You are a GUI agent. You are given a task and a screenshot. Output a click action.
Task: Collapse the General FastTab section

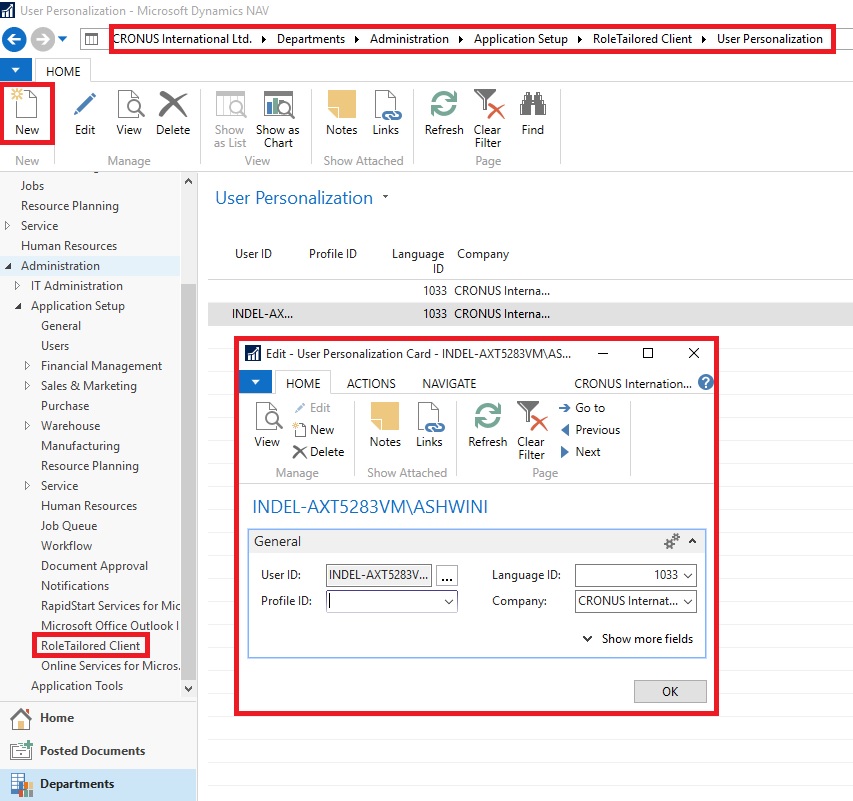pyautogui.click(x=693, y=541)
